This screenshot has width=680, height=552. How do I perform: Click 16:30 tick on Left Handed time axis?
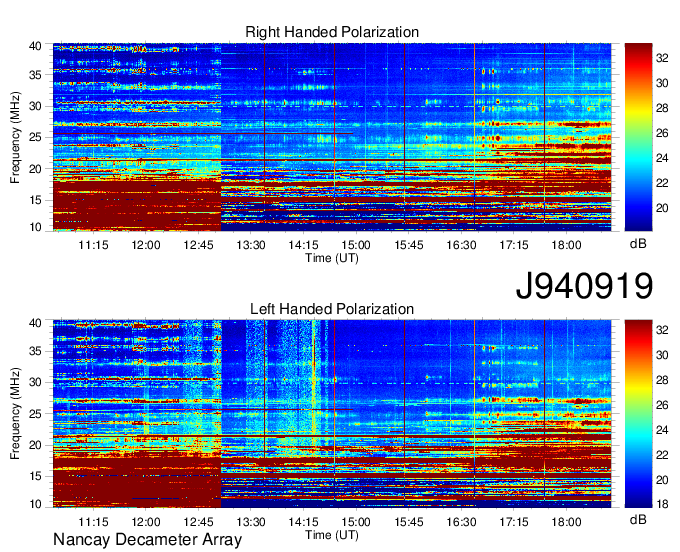tap(461, 522)
